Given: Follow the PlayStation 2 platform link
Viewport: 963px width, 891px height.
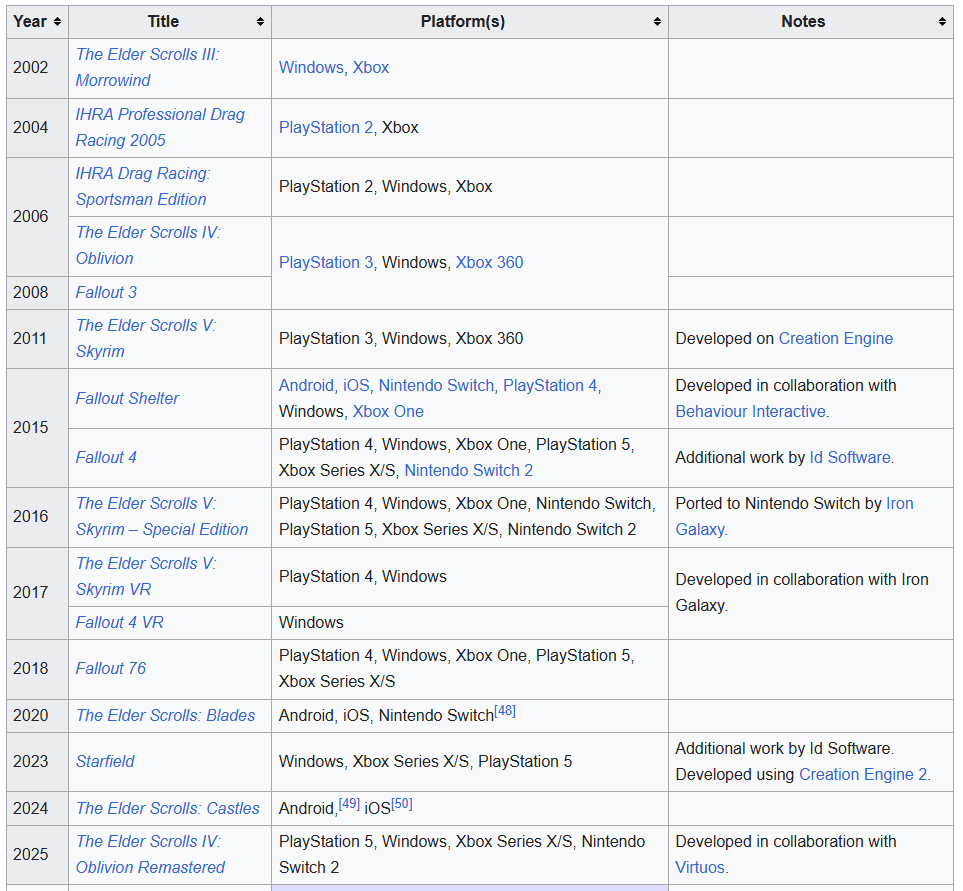Looking at the screenshot, I should click(326, 127).
